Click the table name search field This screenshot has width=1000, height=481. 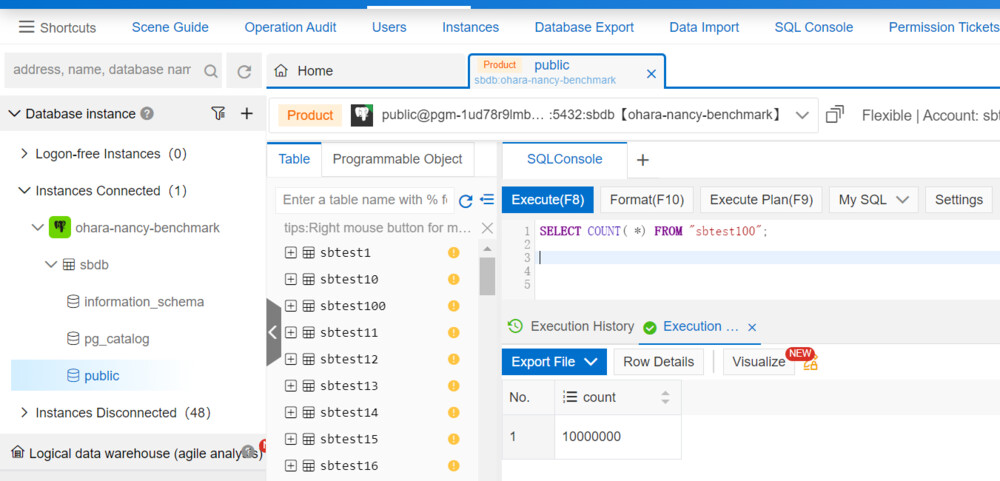pos(367,200)
